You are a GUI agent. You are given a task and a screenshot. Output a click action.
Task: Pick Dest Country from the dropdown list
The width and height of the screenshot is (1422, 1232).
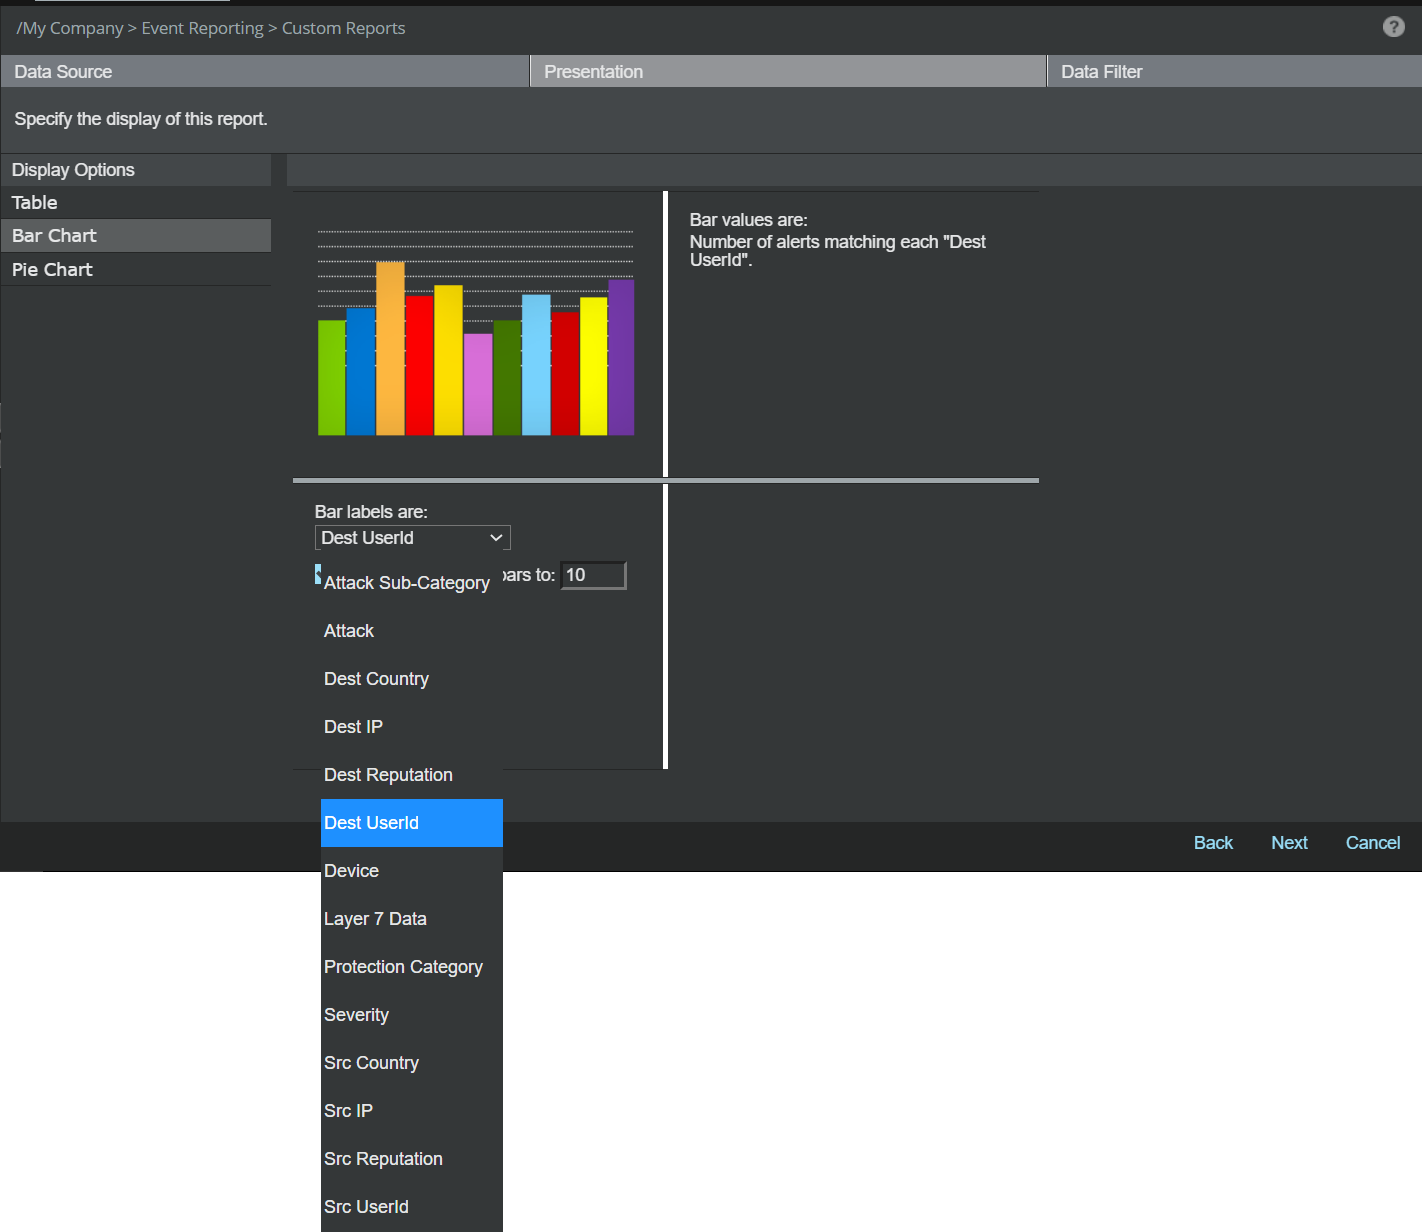pyautogui.click(x=411, y=679)
